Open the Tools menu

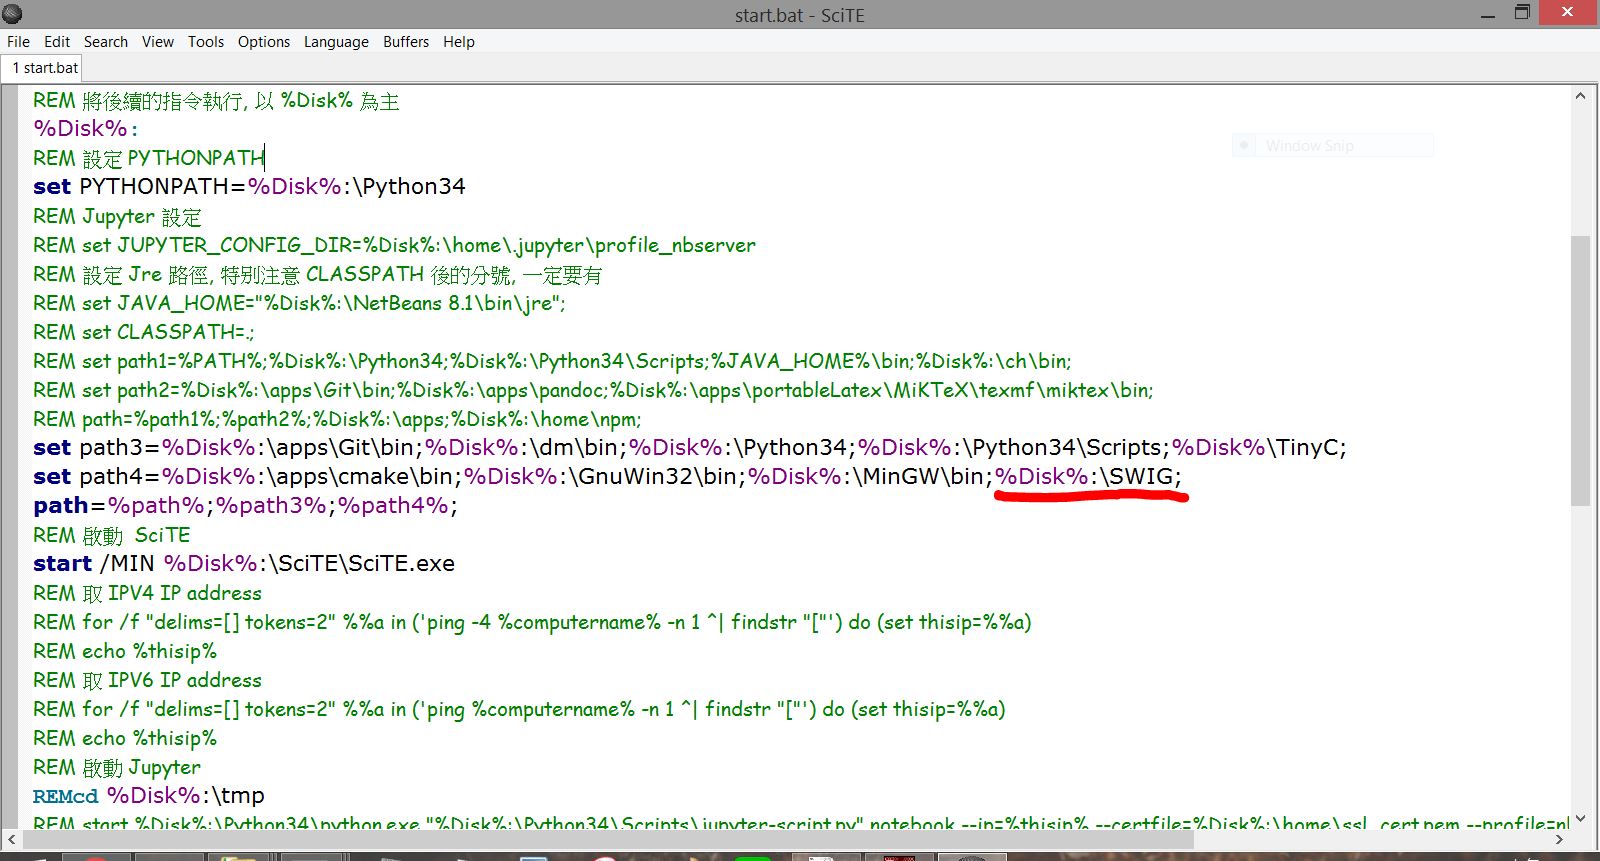click(206, 42)
